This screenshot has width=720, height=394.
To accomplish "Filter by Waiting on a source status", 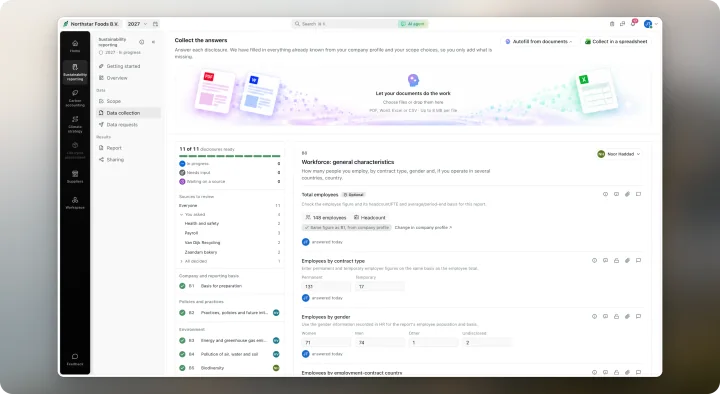I will pos(230,181).
